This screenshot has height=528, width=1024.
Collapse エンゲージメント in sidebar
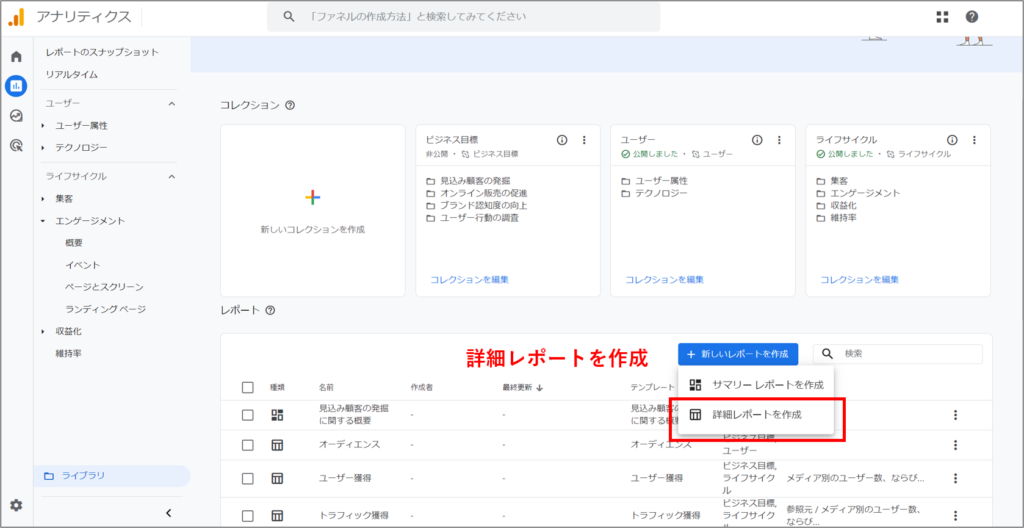click(43, 221)
